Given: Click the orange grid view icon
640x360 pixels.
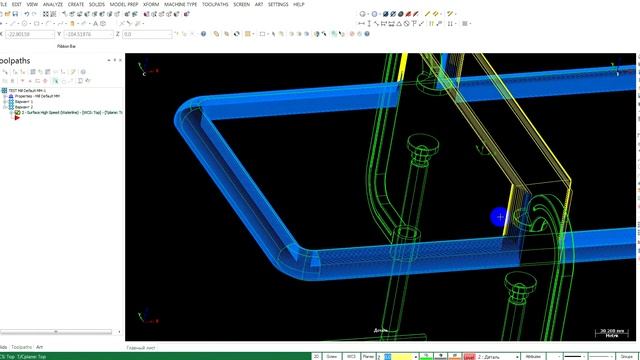Looking at the screenshot, I should [247, 34].
